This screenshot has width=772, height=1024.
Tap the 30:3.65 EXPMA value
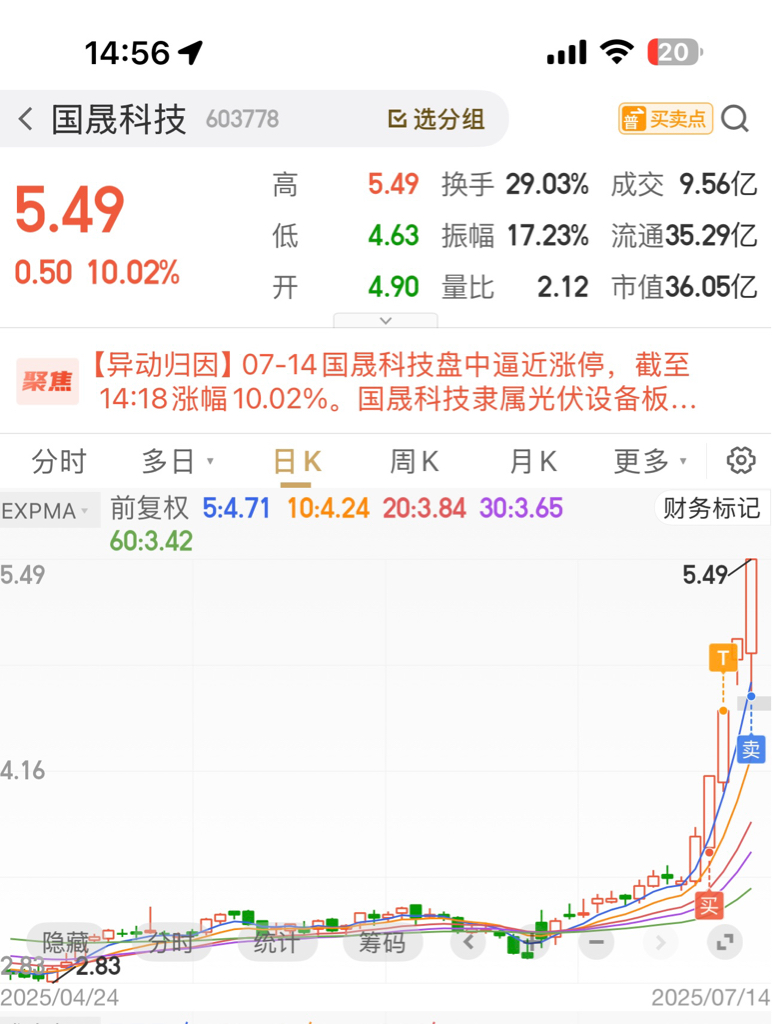click(521, 508)
